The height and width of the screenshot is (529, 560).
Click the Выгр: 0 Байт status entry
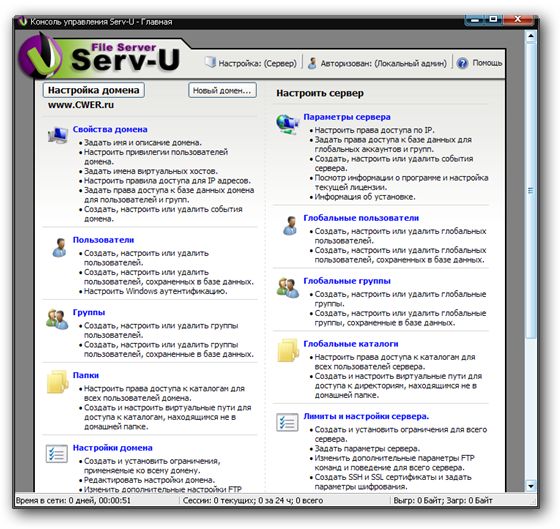click(442, 500)
